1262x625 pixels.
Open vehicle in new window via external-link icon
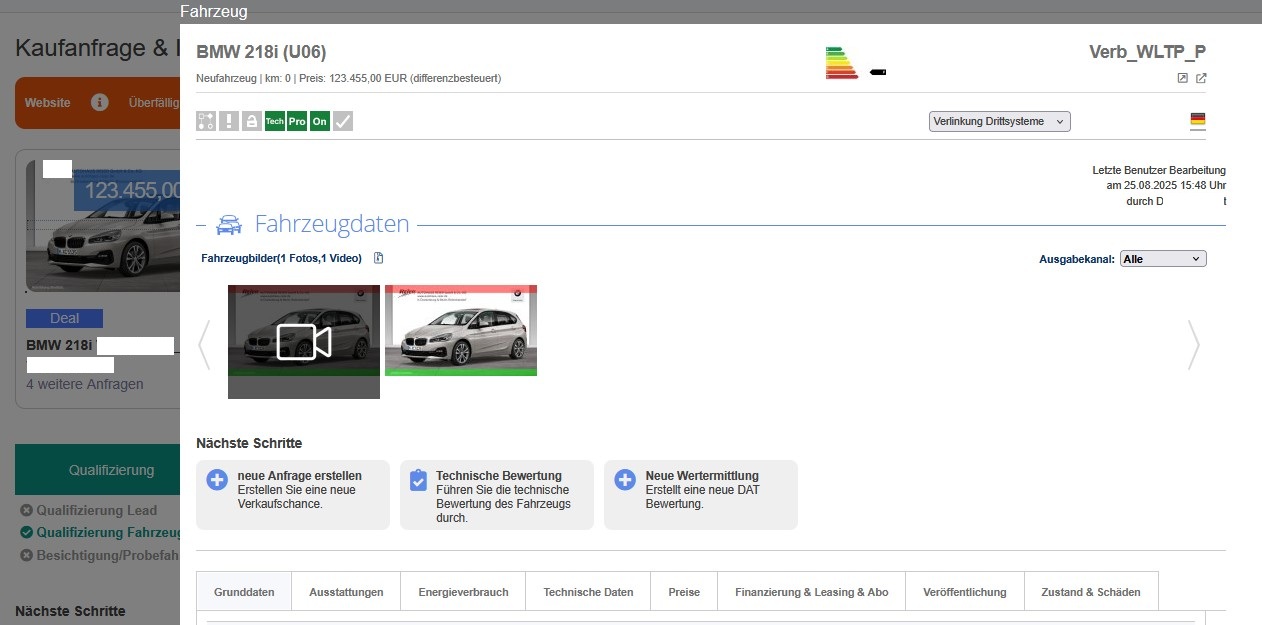point(1201,78)
